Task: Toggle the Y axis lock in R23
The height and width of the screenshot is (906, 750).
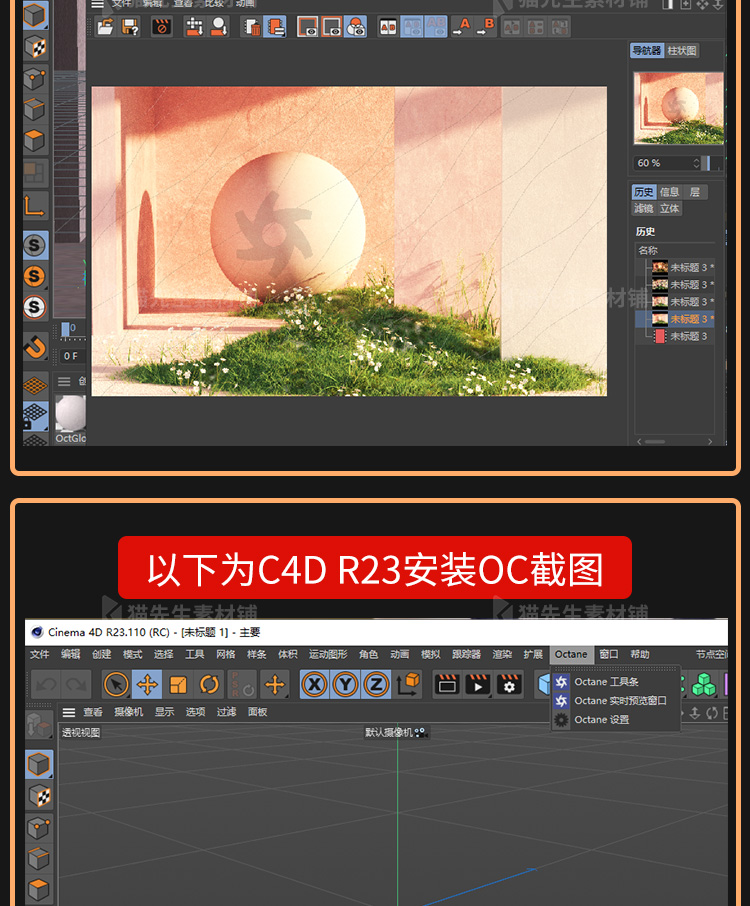Action: click(346, 685)
